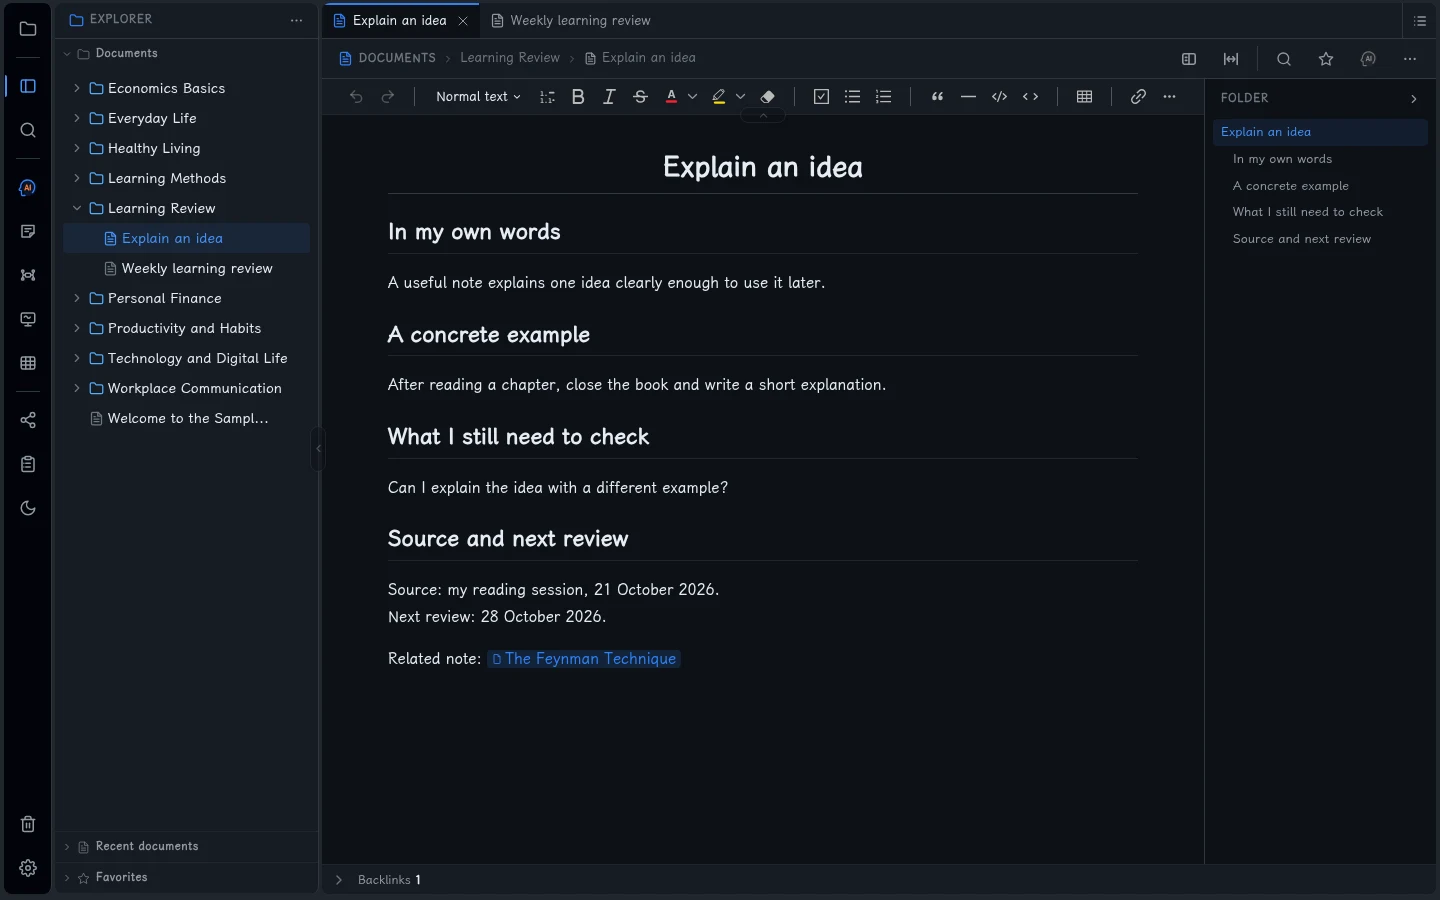Open the document more options menu
This screenshot has width=1440, height=900.
pyautogui.click(x=1410, y=59)
